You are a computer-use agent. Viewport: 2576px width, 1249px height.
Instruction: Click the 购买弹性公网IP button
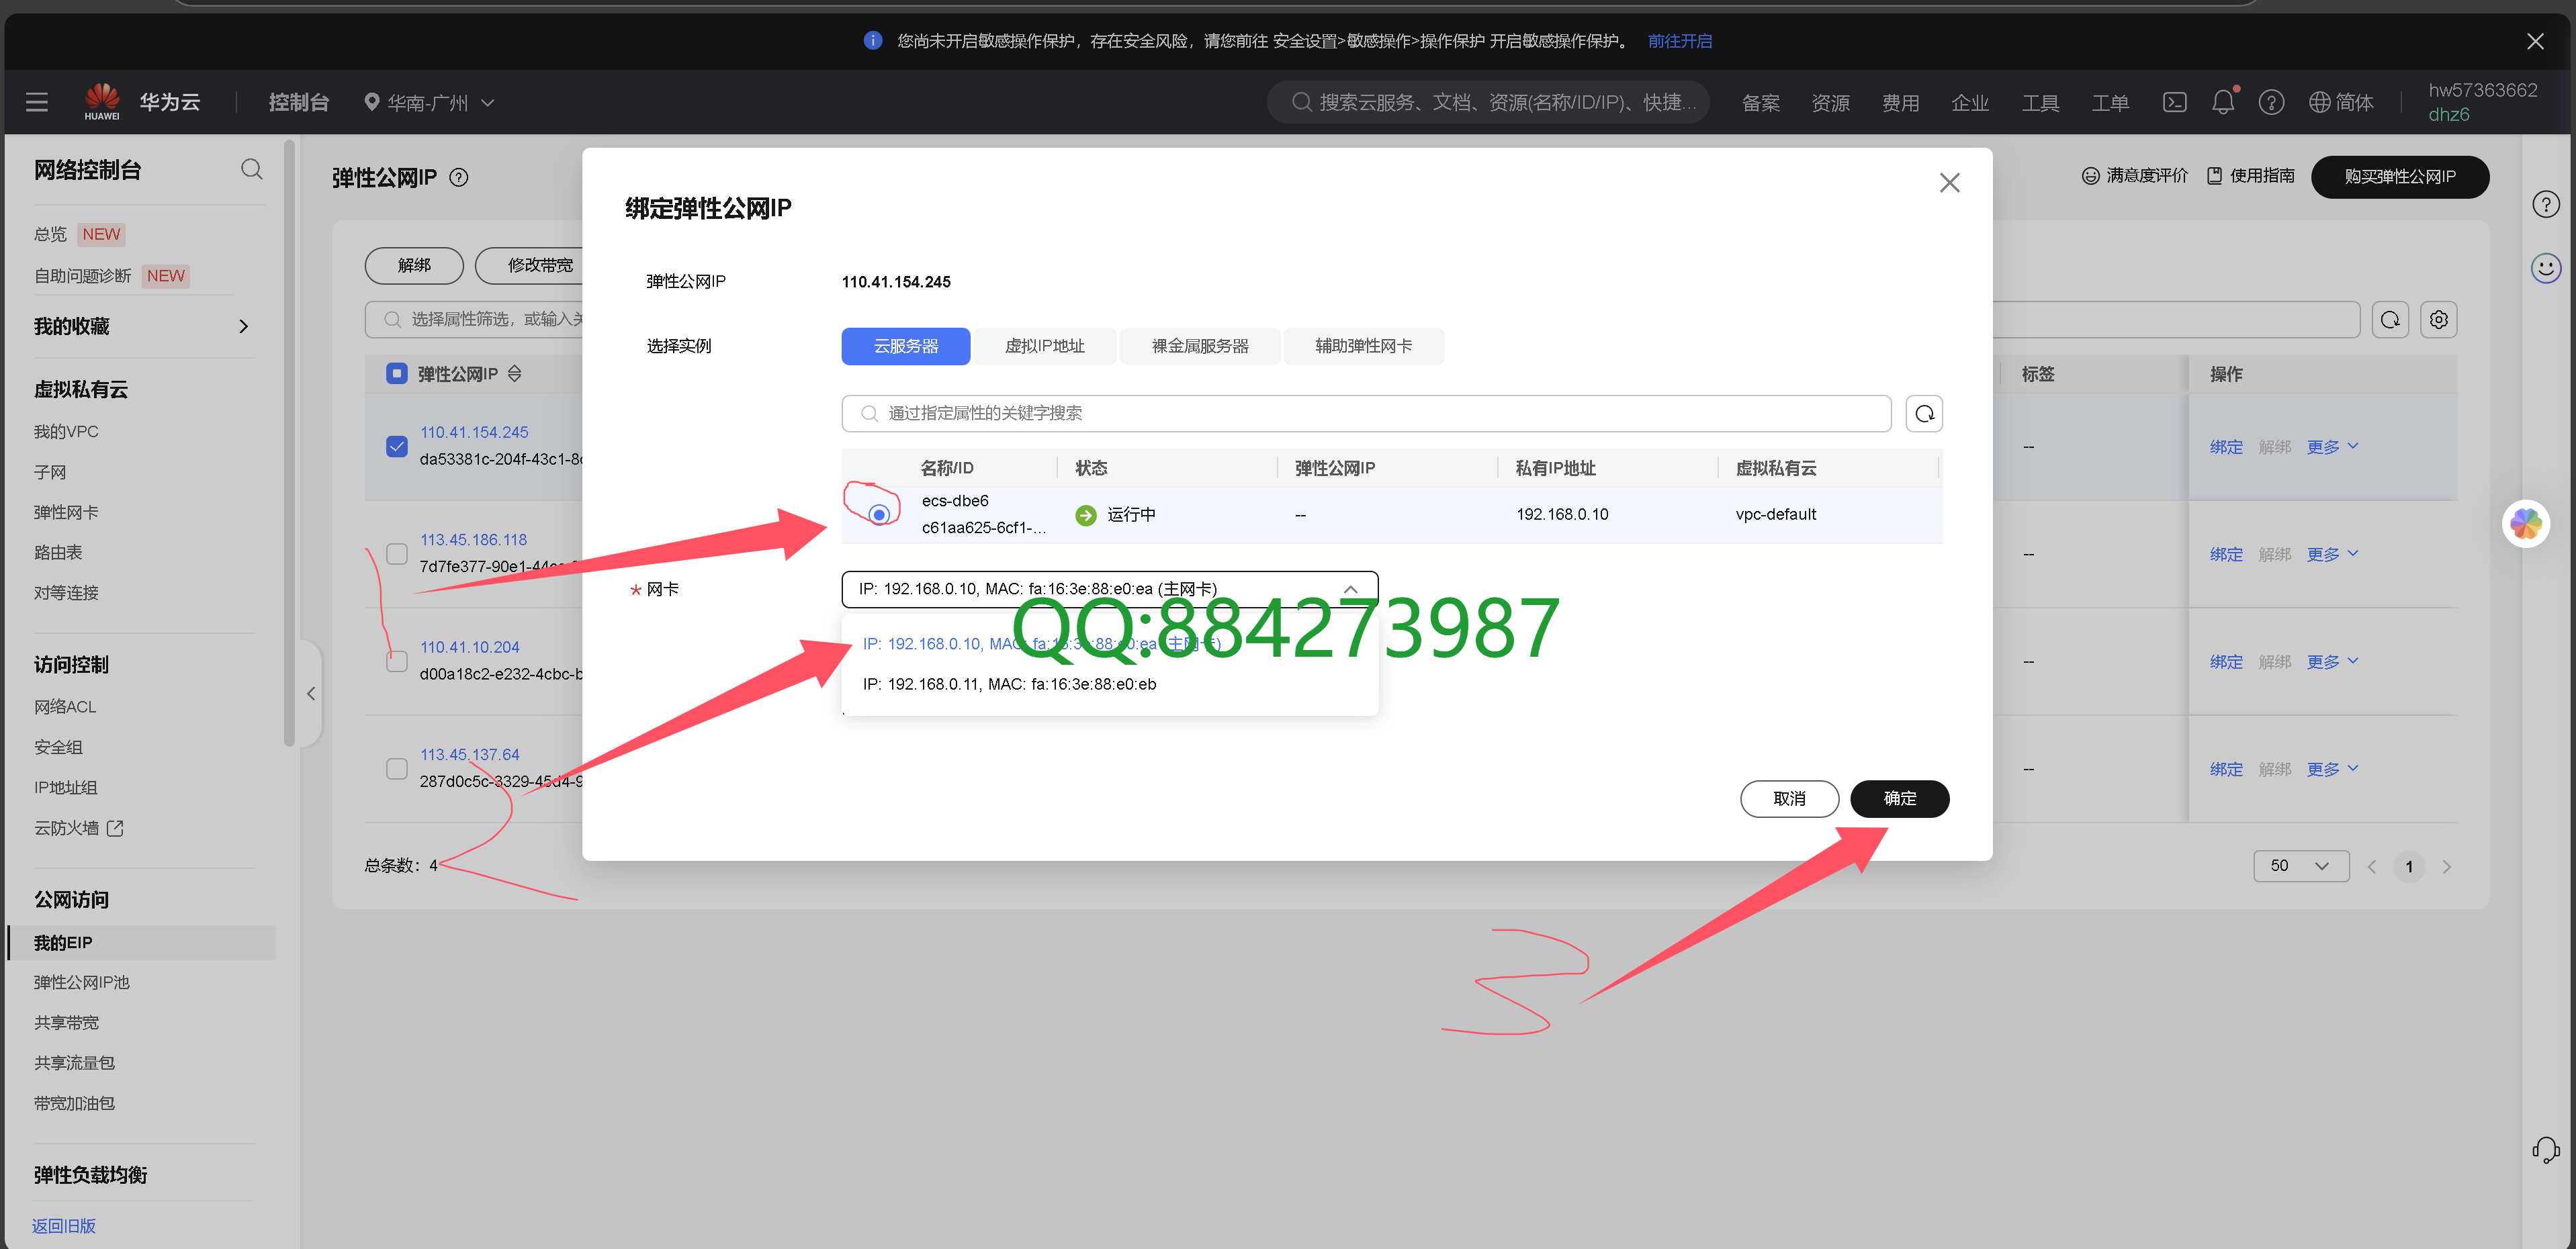click(x=2399, y=176)
